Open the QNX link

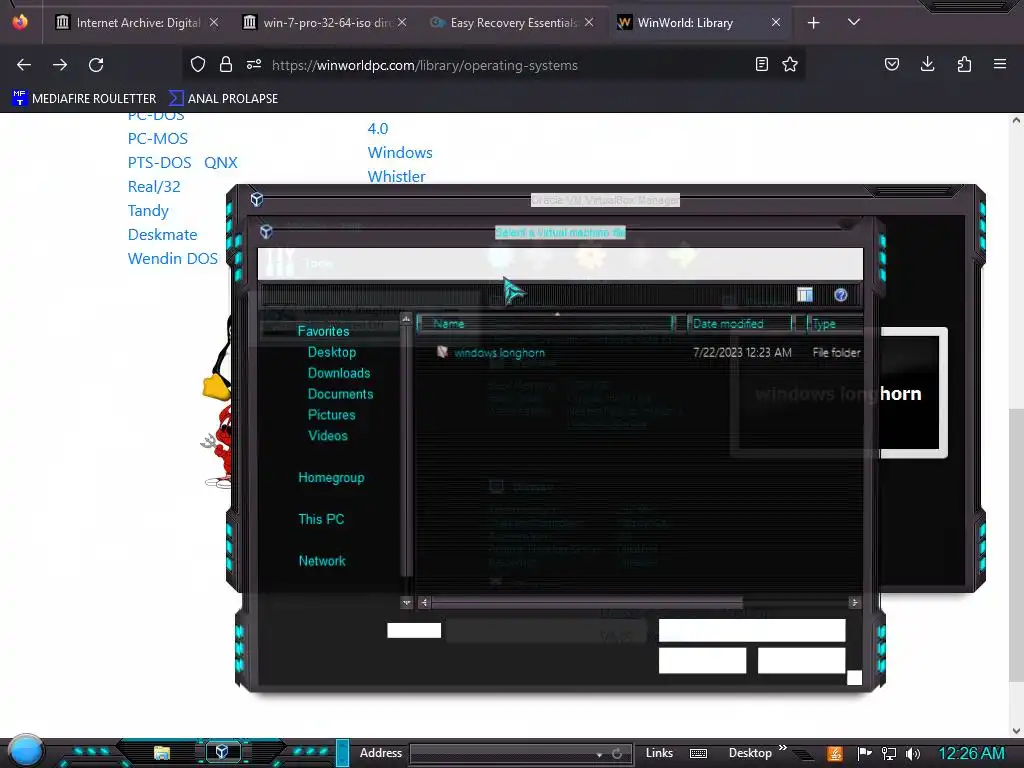pos(221,163)
